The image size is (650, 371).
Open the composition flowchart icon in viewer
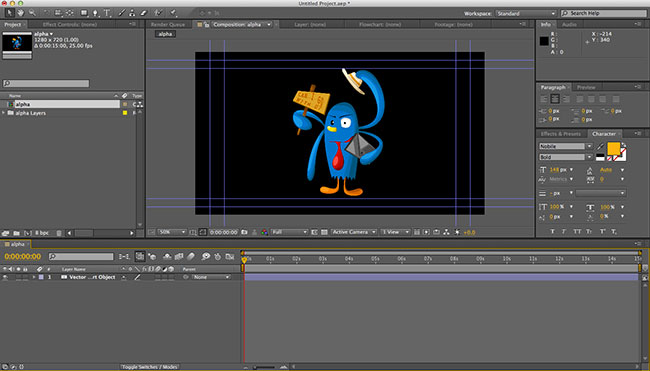(446, 232)
